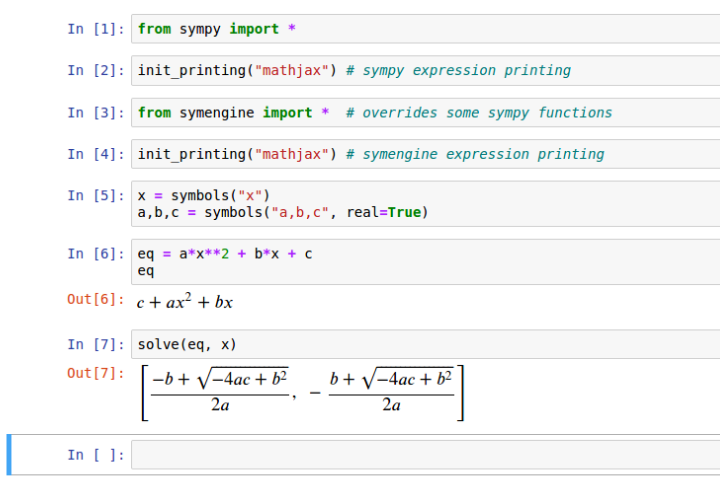Select cell defining symbols x, a, b, c
Image resolution: width=720 pixels, height=480 pixels.
[425, 203]
